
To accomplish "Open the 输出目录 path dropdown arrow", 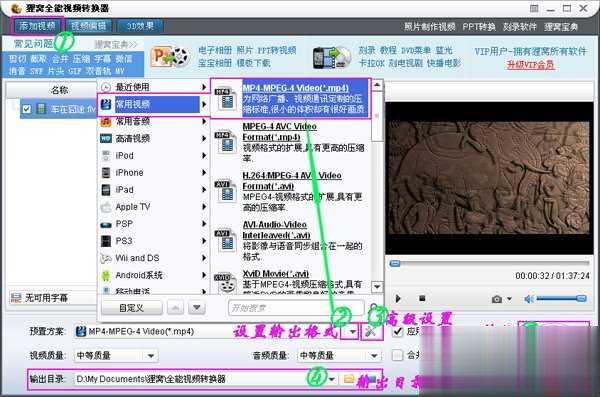I will point(331,379).
